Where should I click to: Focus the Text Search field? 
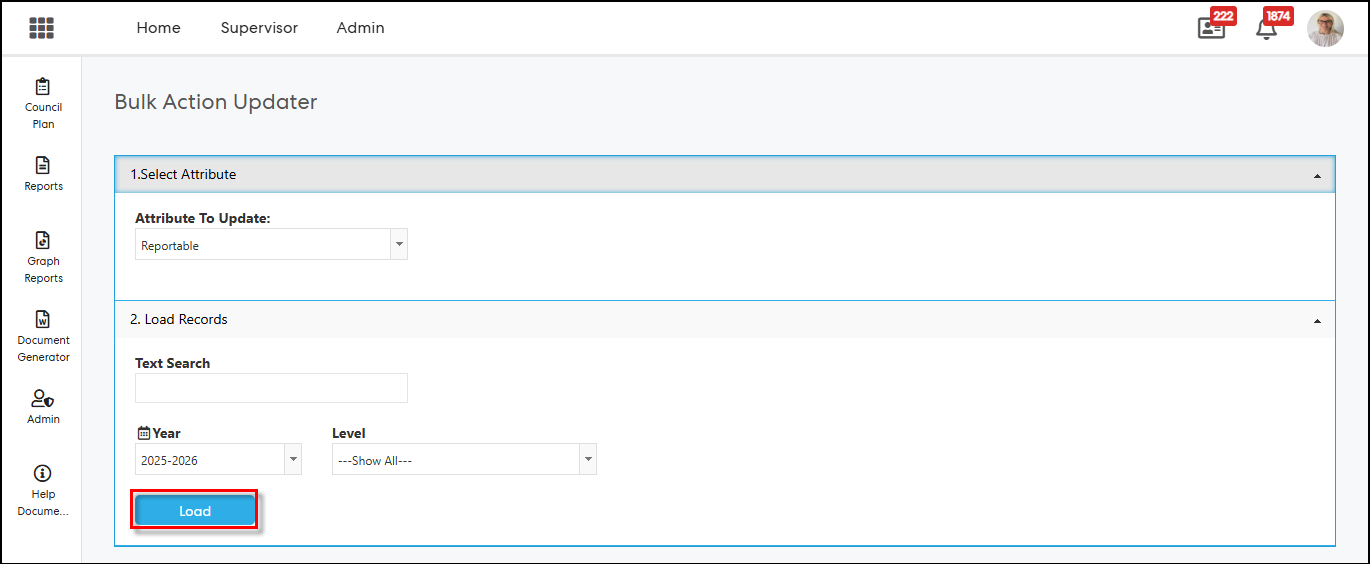[271, 388]
